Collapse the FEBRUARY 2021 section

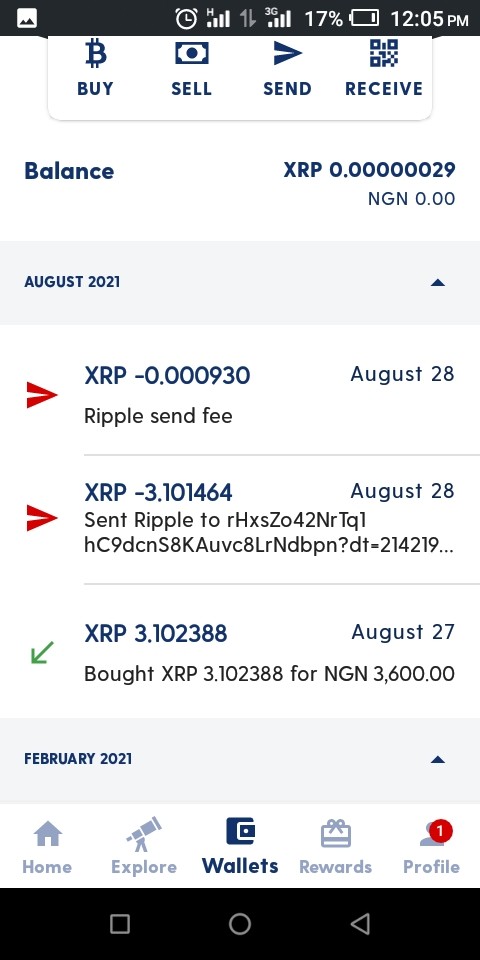(x=437, y=759)
